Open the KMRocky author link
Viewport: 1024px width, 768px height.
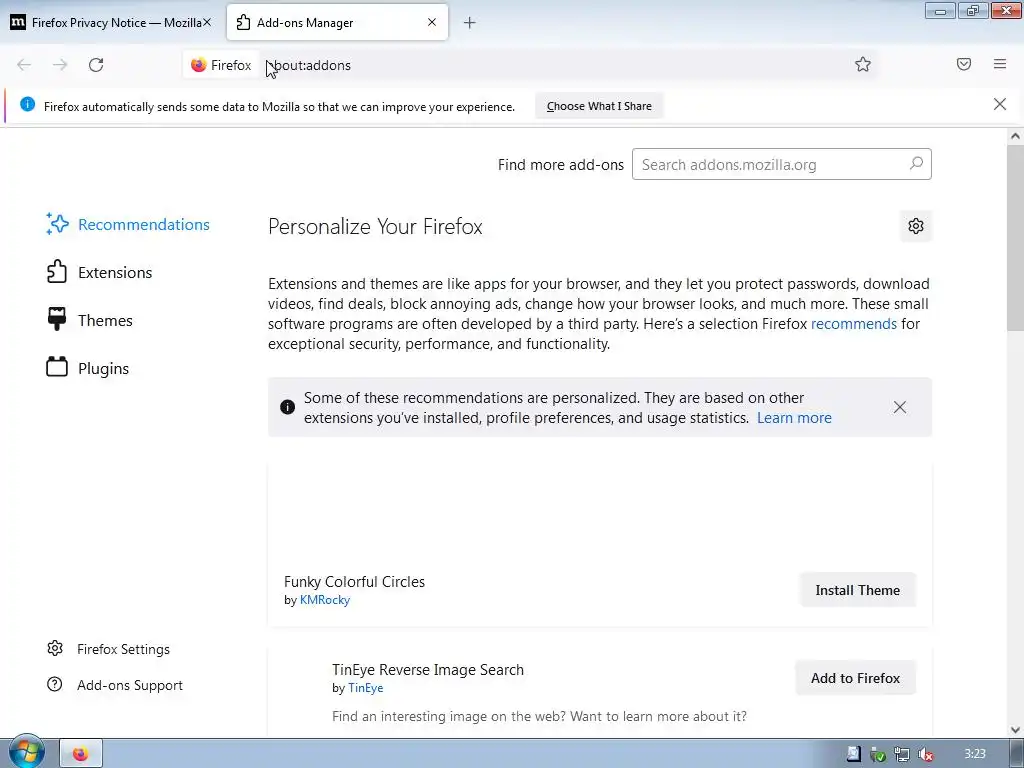click(325, 600)
